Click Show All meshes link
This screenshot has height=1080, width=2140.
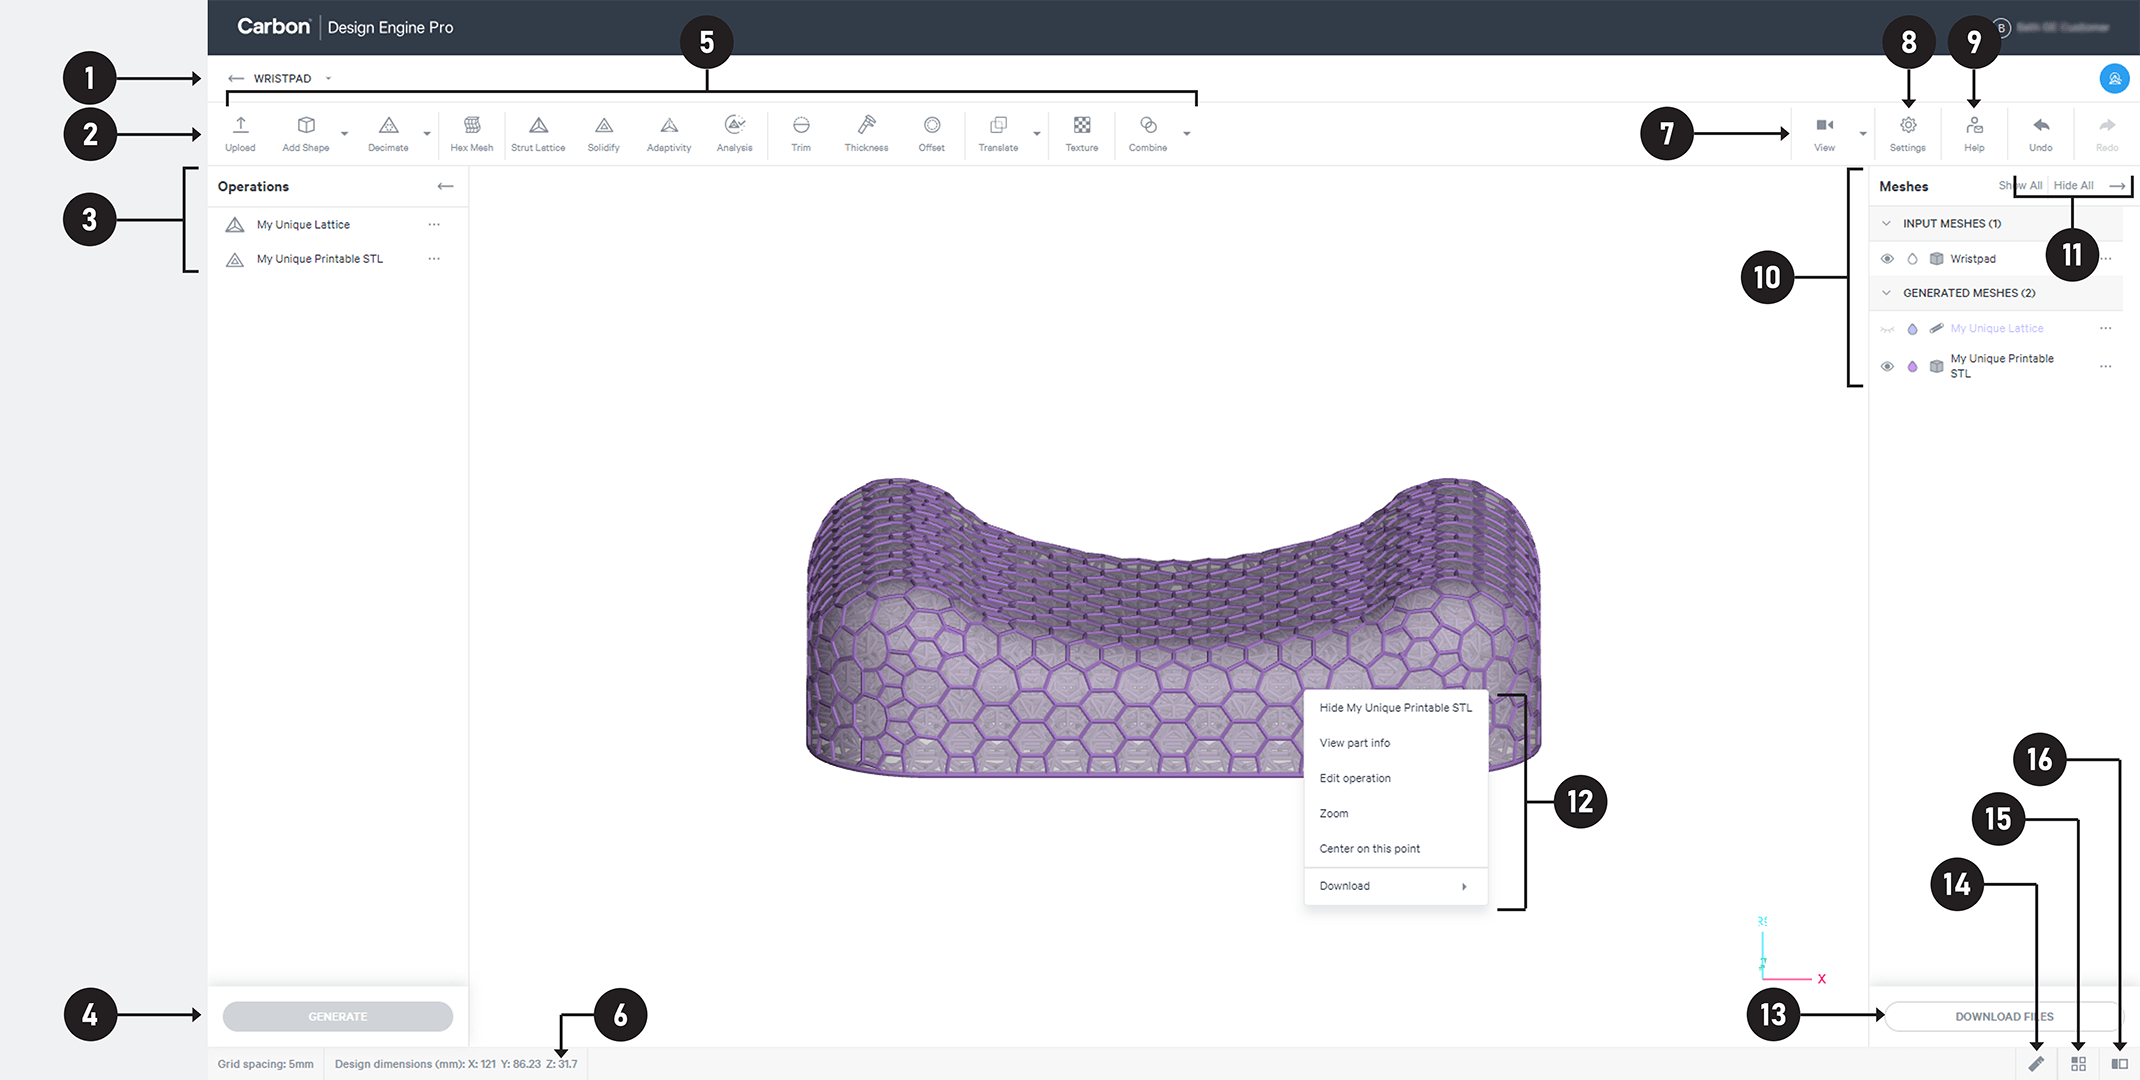2020,186
